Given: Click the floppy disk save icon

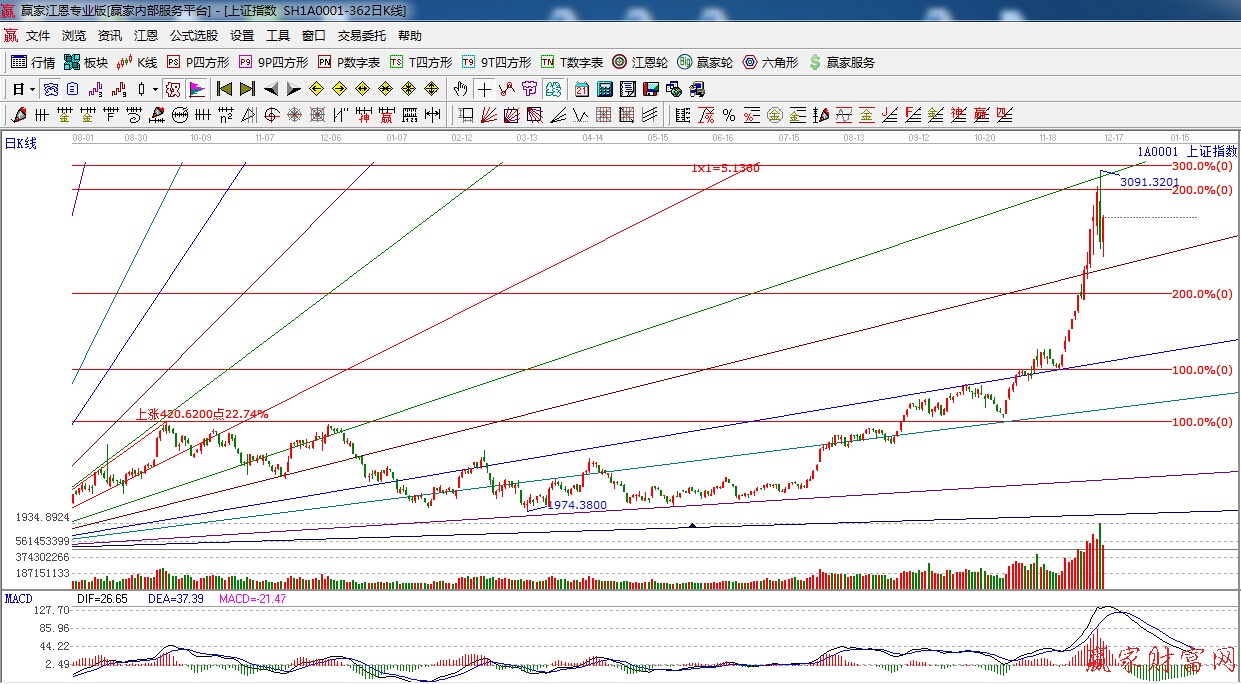Looking at the screenshot, I should [651, 89].
